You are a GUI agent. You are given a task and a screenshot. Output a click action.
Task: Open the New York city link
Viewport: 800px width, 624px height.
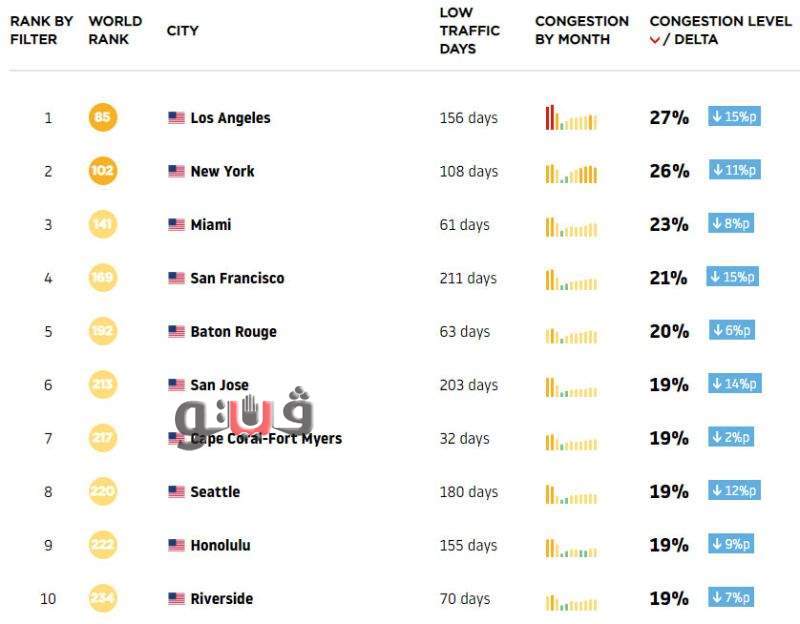[222, 171]
